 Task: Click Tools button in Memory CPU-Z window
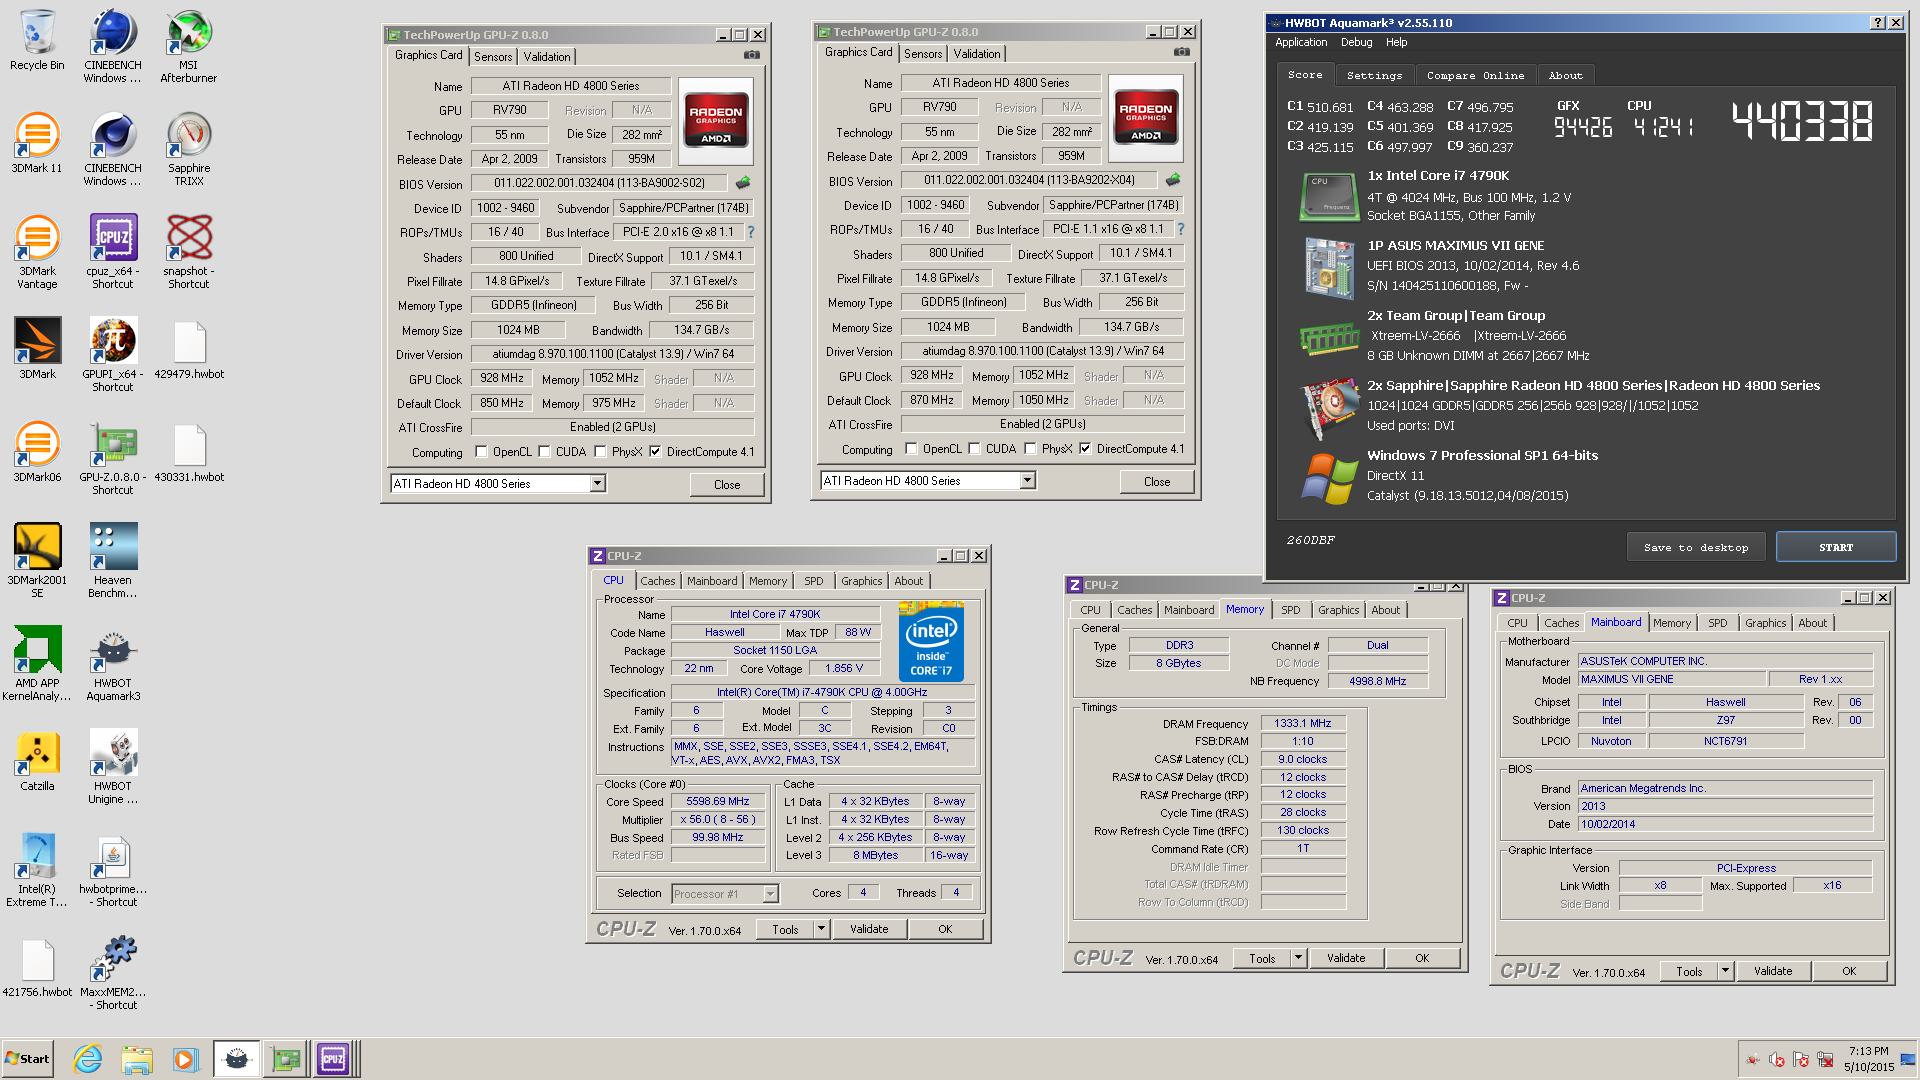1262,958
